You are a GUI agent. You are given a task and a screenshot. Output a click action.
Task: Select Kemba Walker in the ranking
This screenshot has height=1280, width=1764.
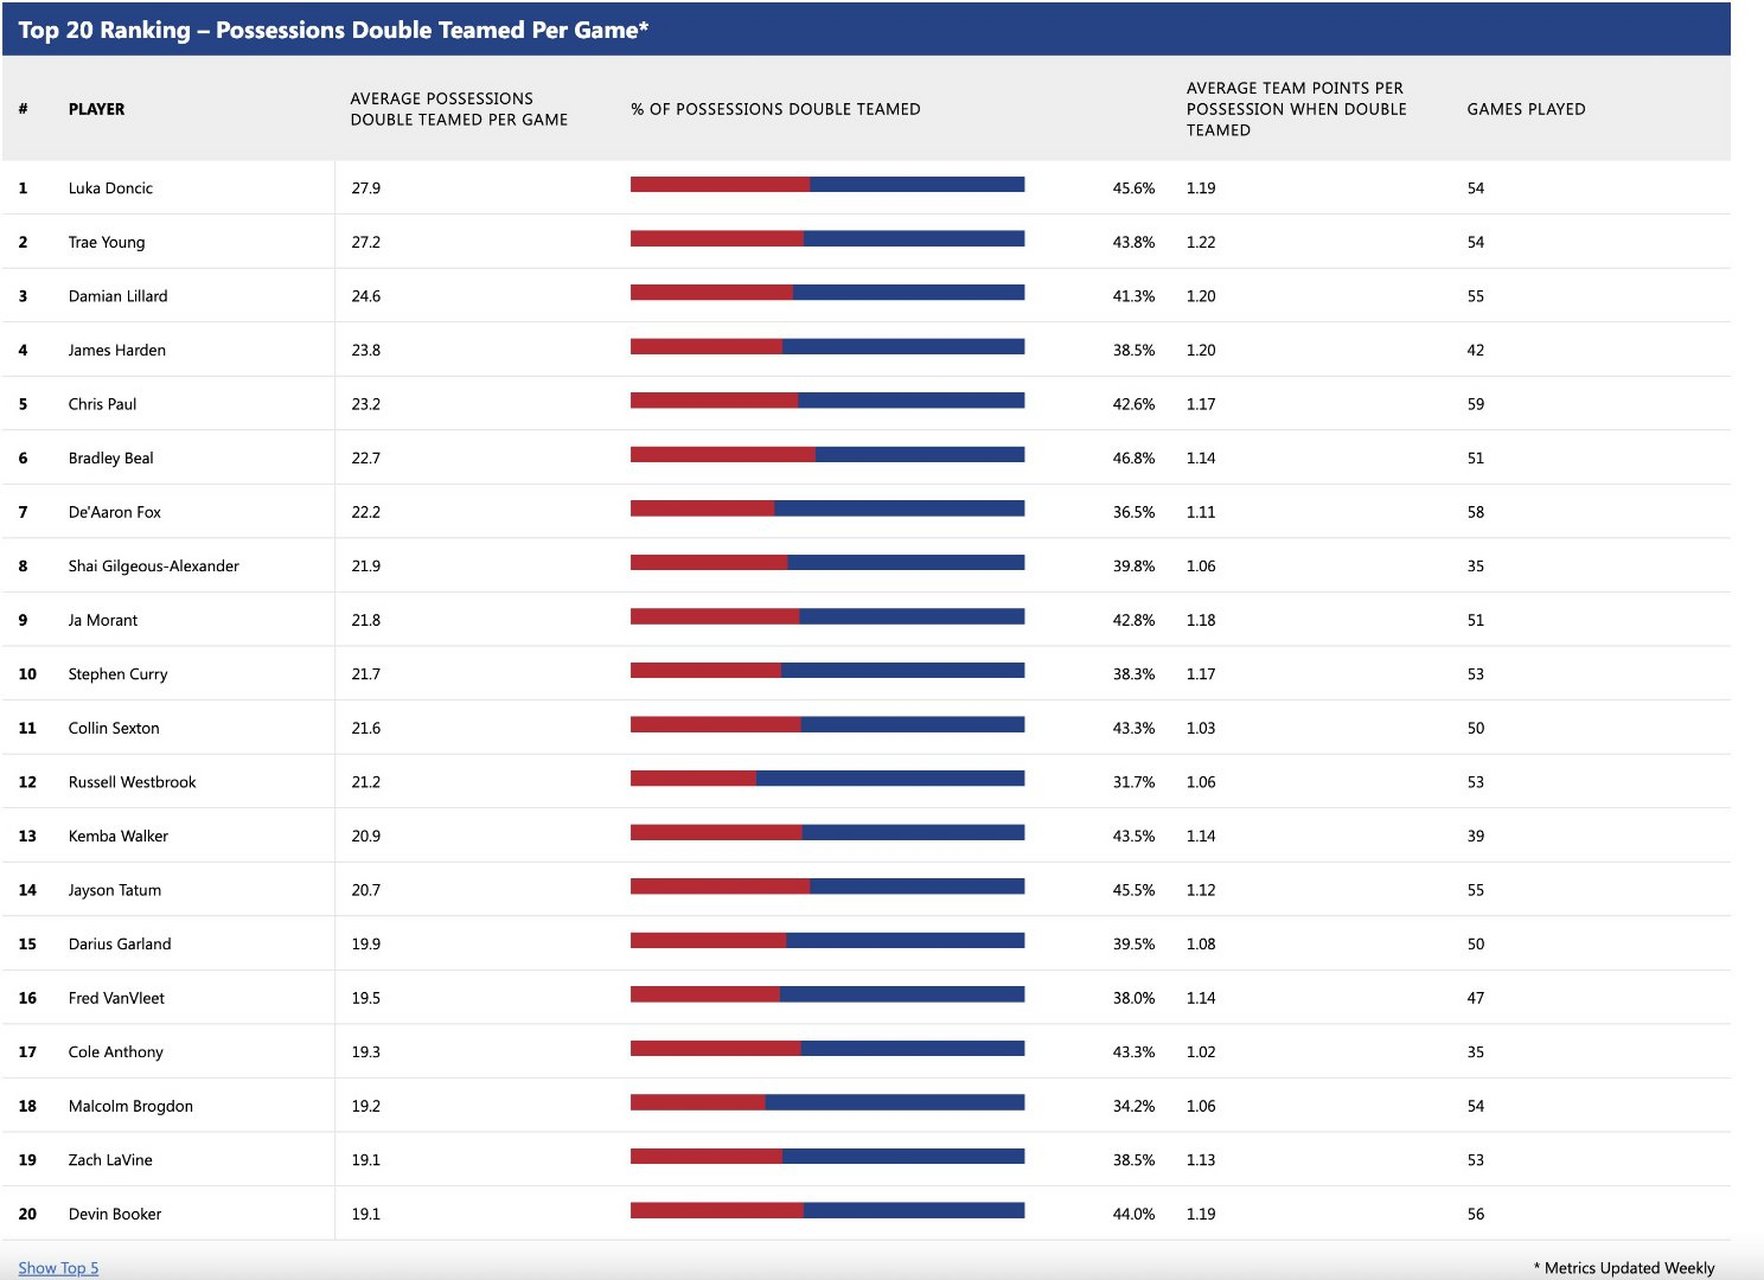[118, 836]
